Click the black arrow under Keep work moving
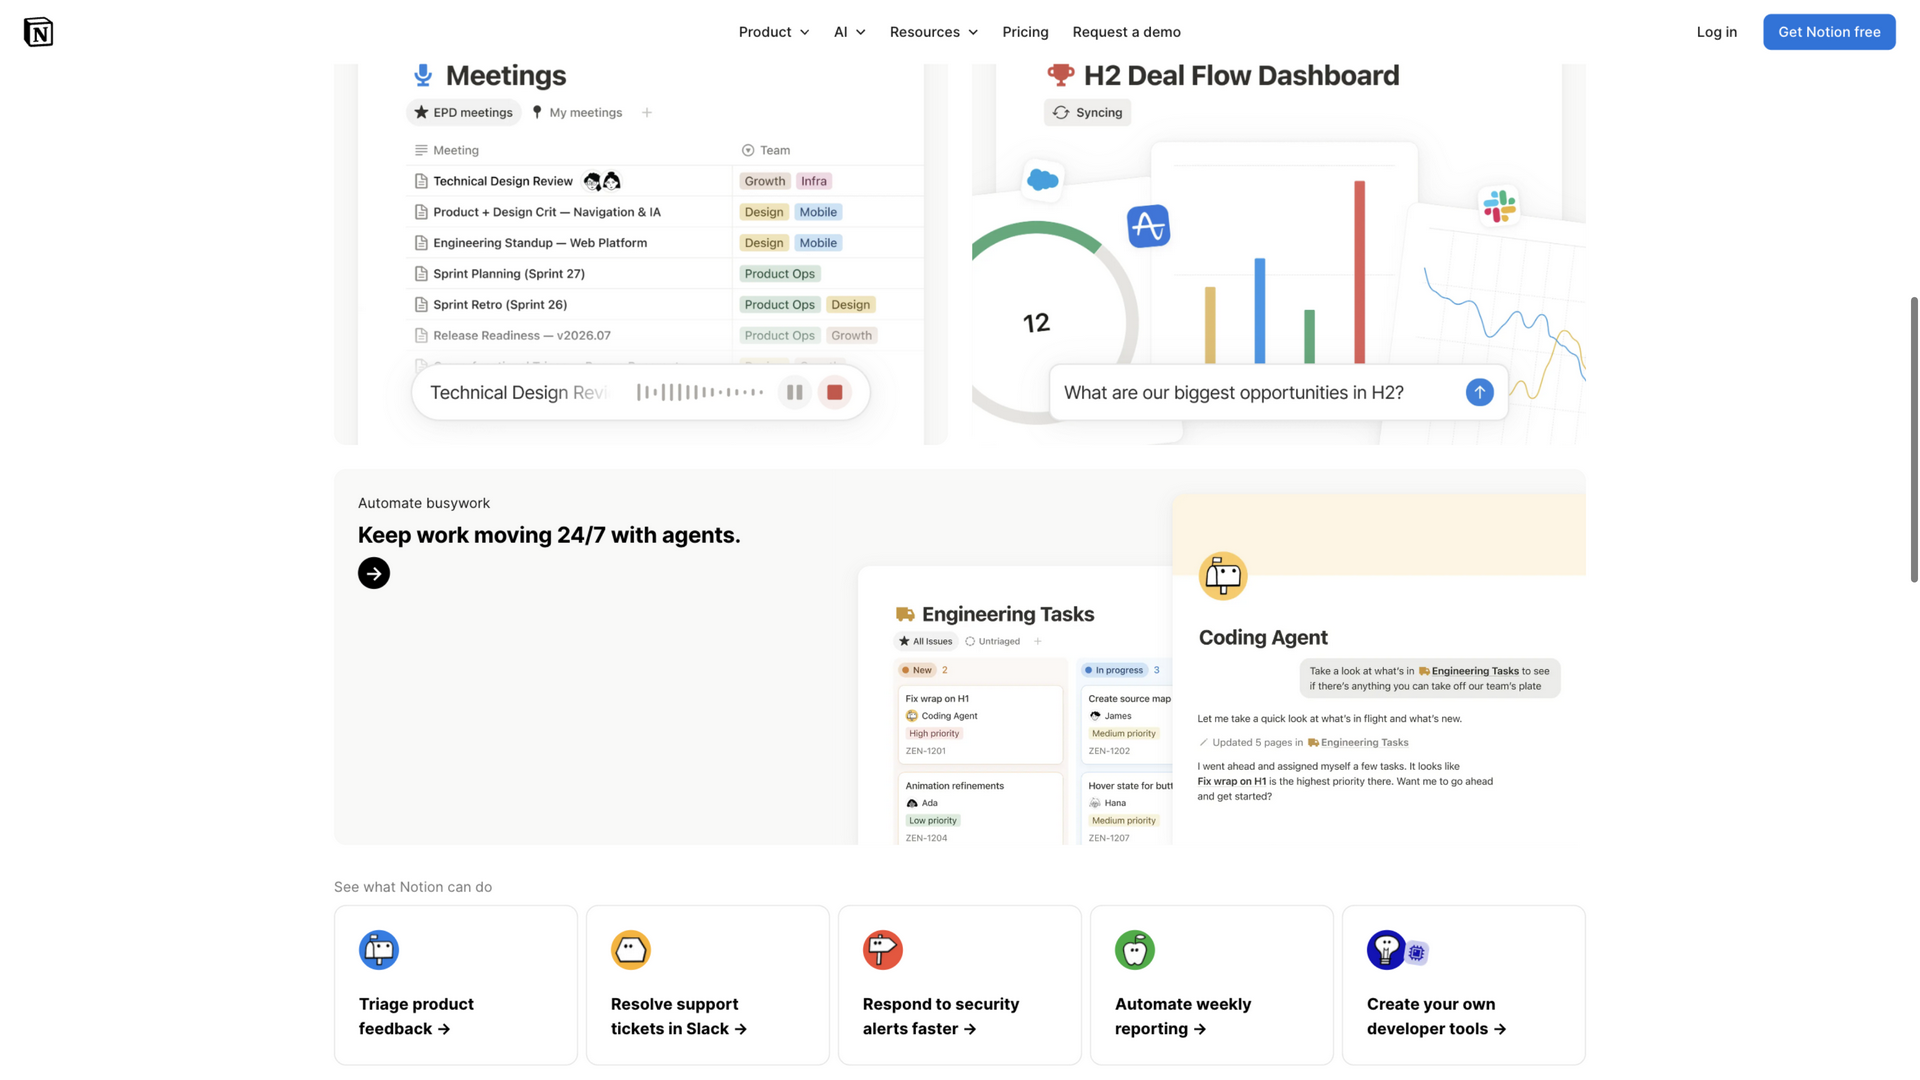 pos(374,573)
